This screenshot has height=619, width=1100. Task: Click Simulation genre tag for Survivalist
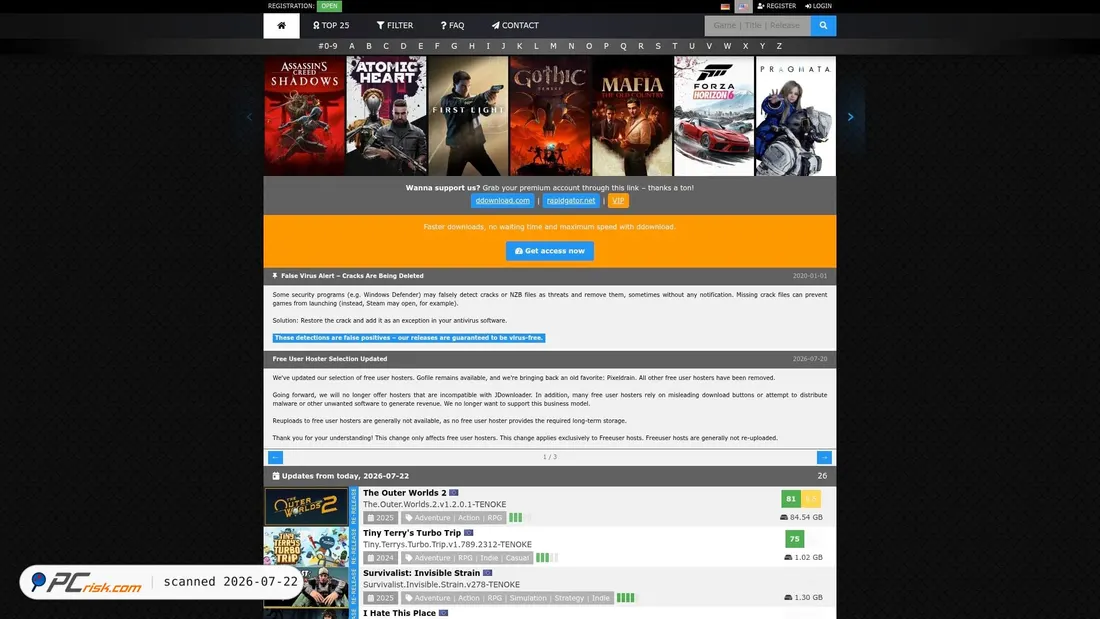point(528,598)
